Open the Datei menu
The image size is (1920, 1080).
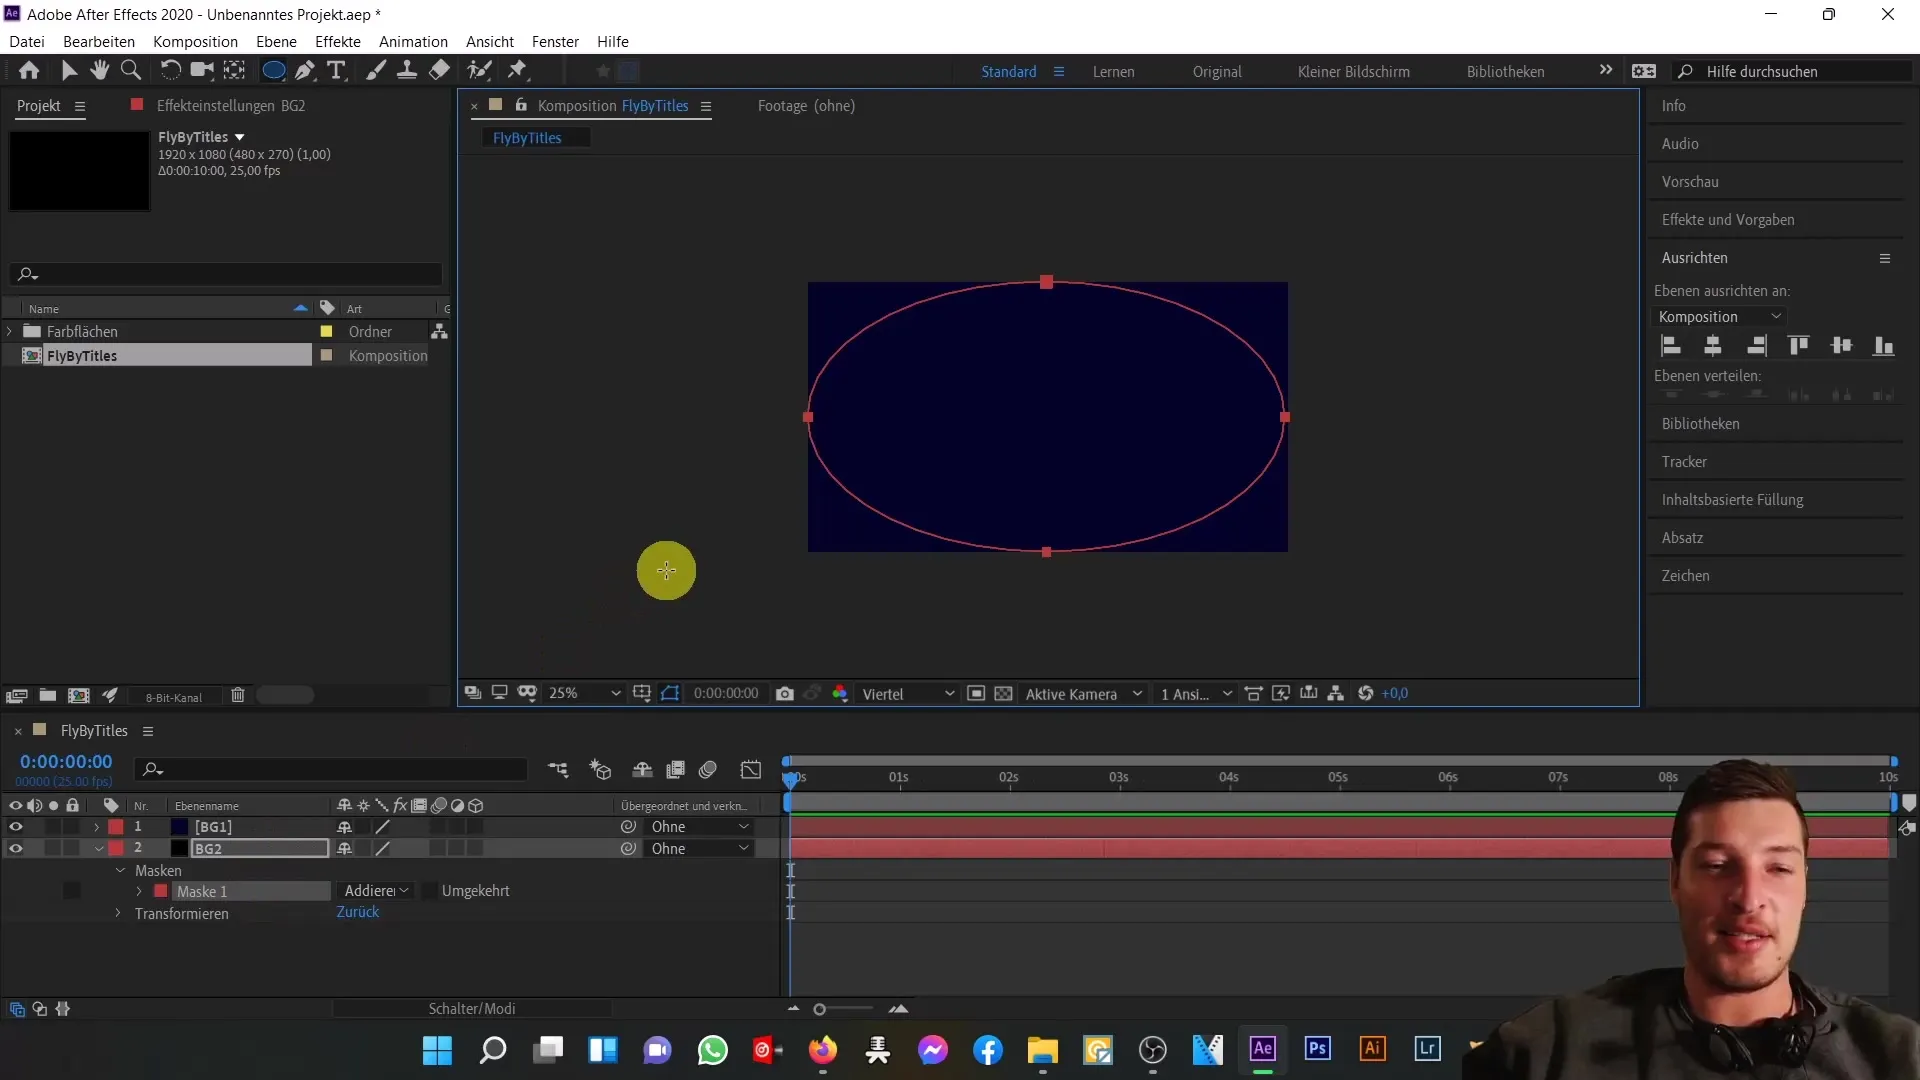(27, 41)
